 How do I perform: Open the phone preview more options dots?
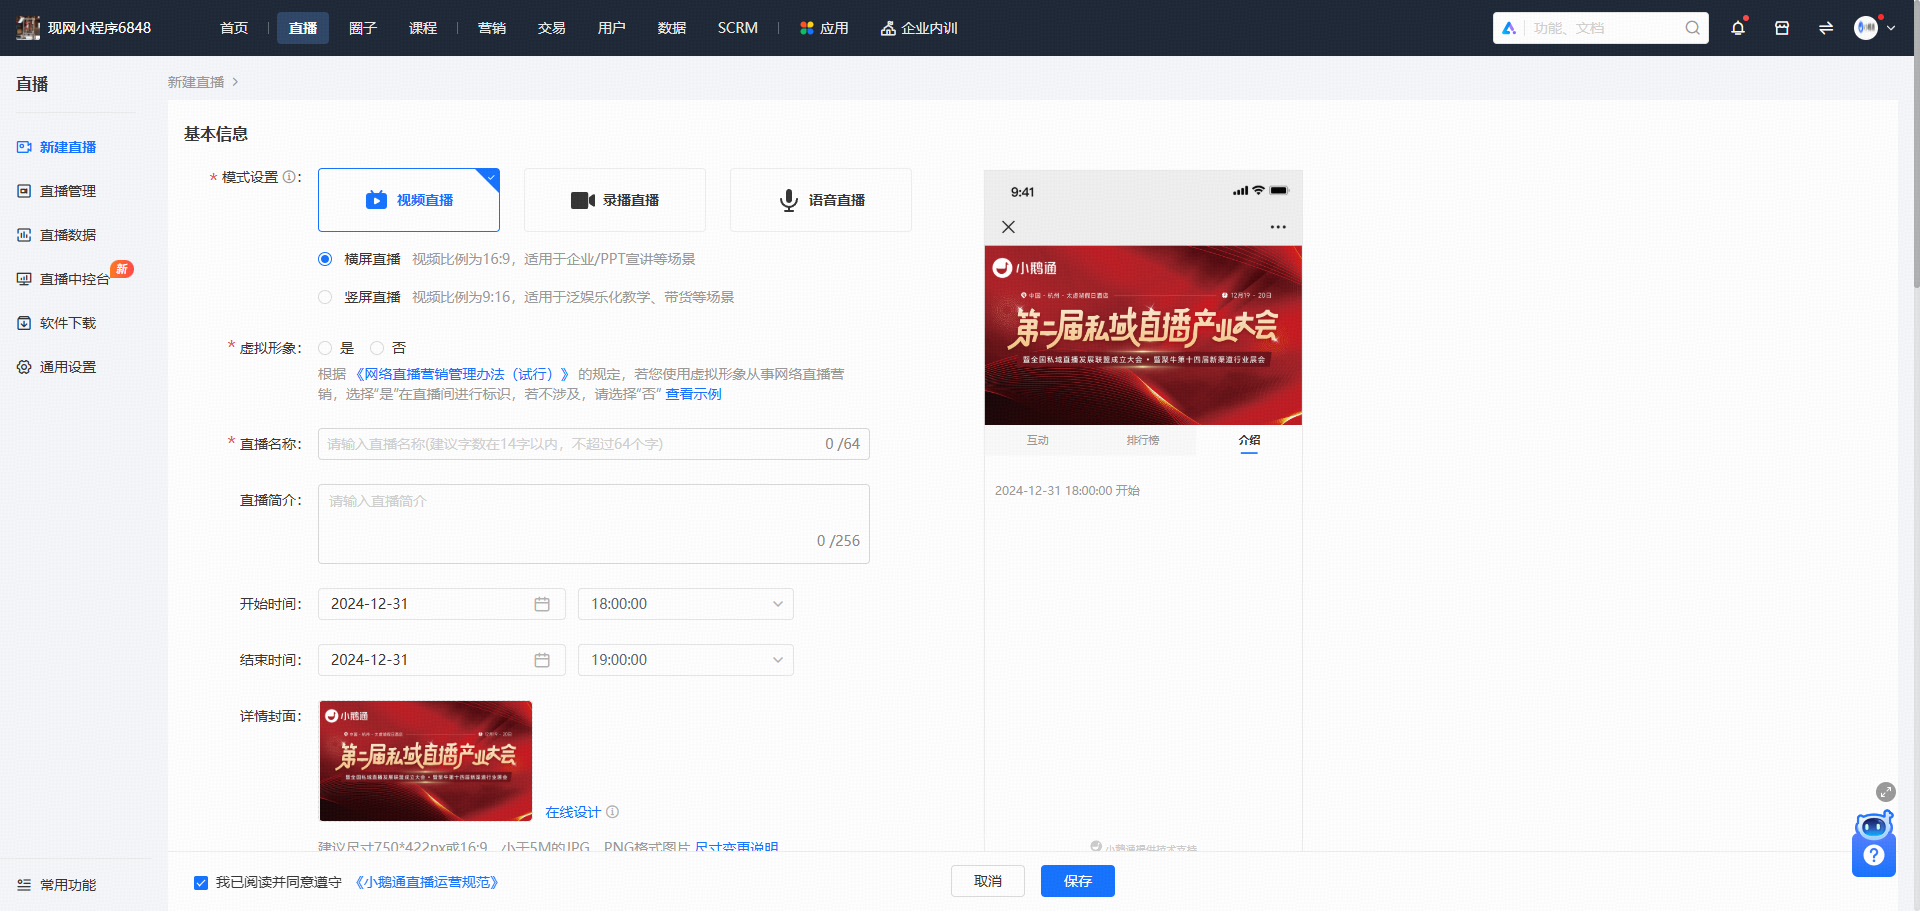coord(1278,227)
